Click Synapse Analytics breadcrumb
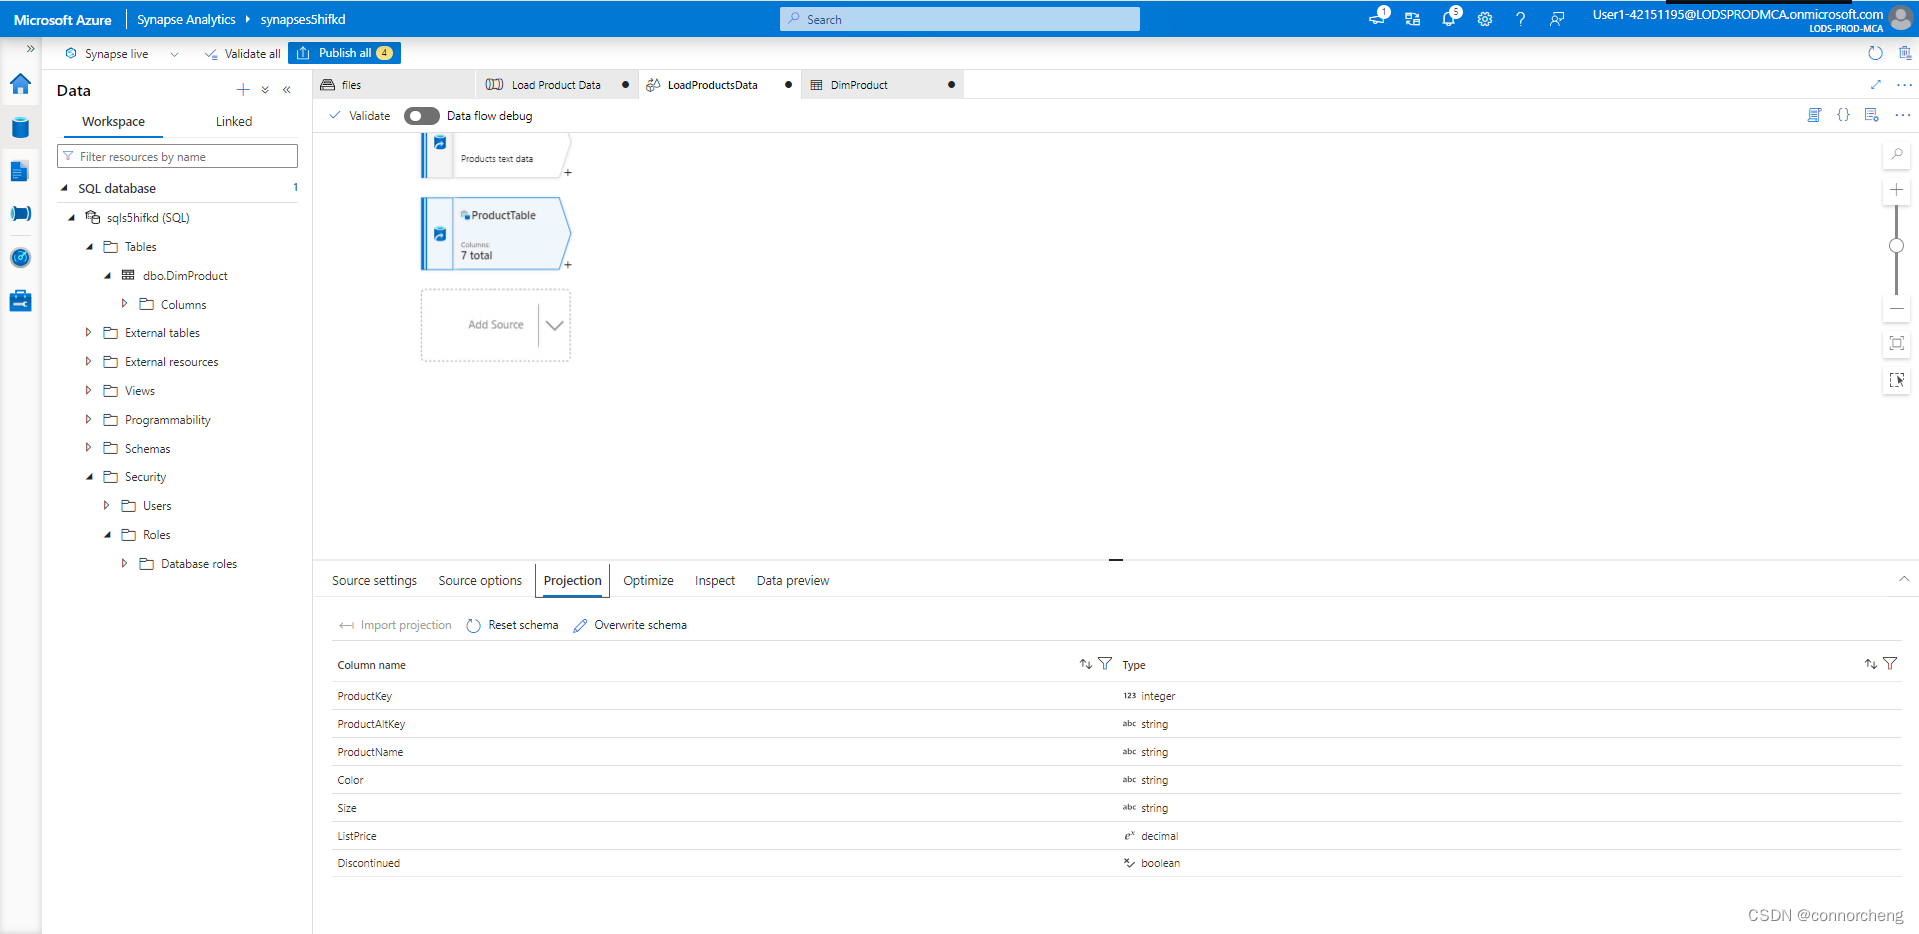Image resolution: width=1919 pixels, height=934 pixels. click(x=186, y=19)
